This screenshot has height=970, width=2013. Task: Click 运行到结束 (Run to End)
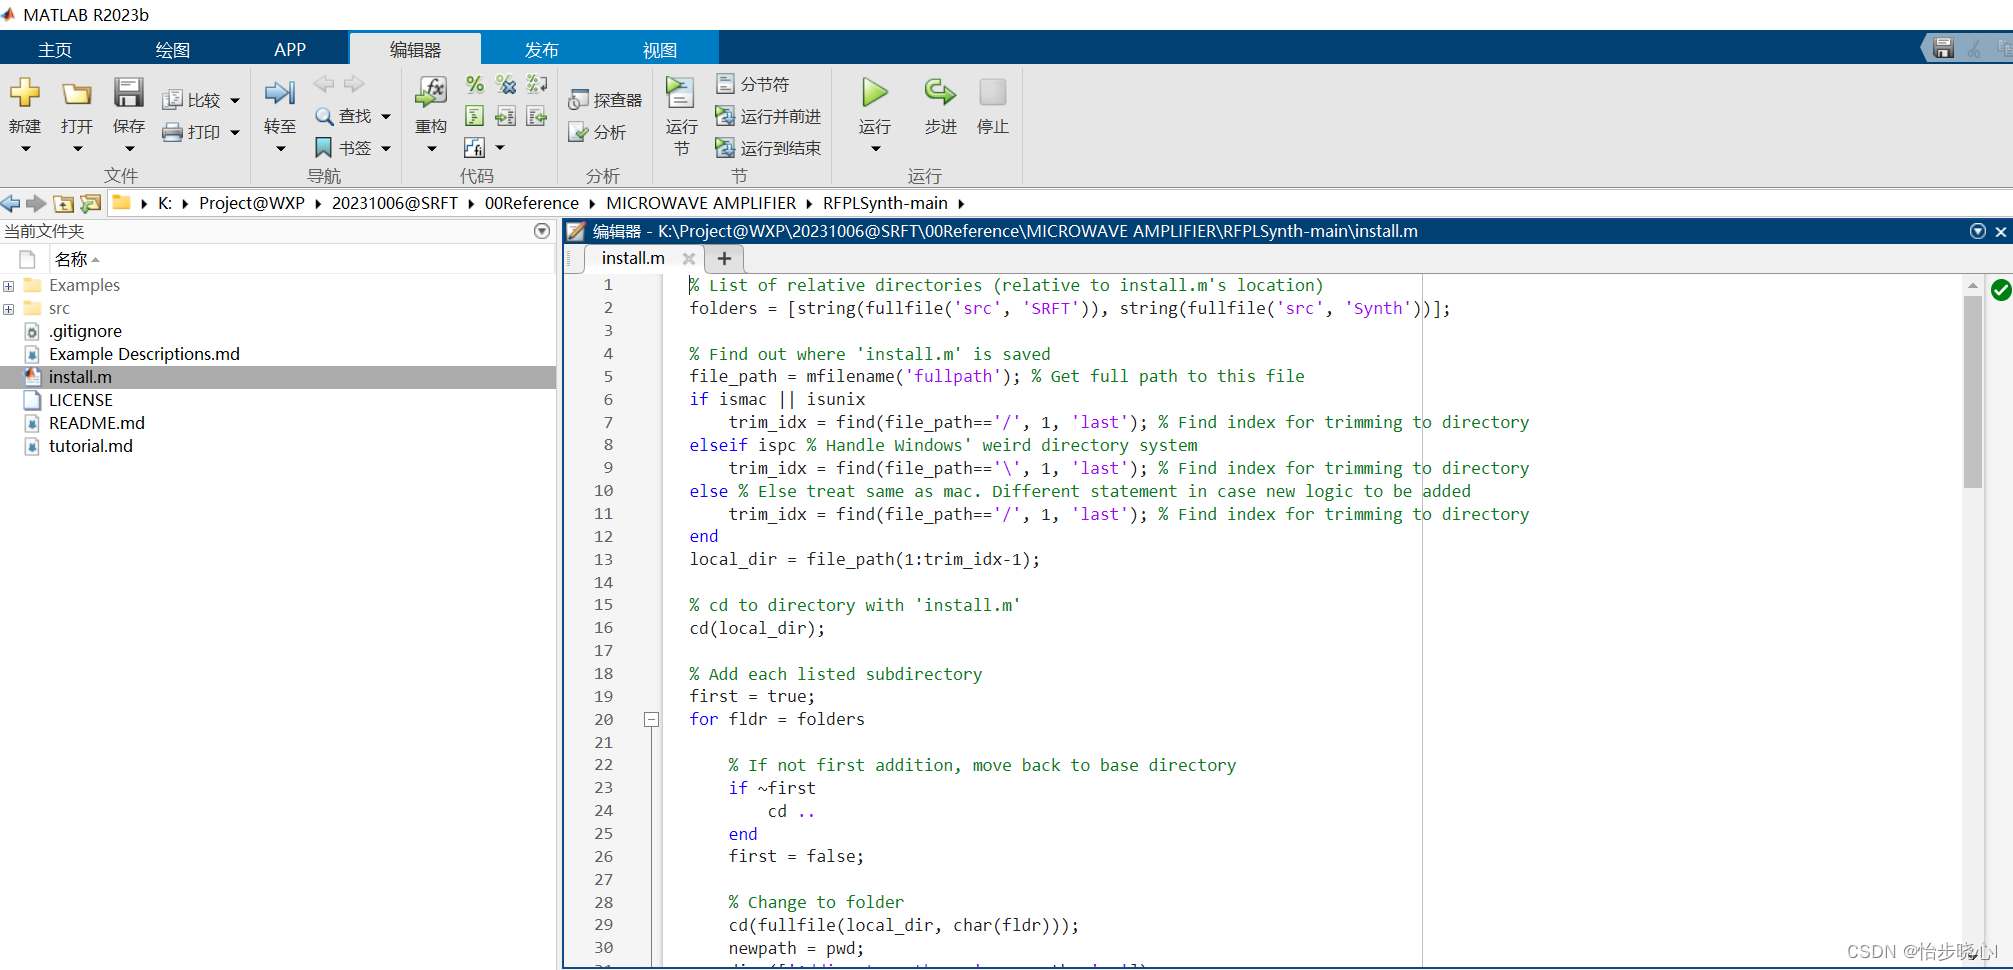pyautogui.click(x=768, y=148)
